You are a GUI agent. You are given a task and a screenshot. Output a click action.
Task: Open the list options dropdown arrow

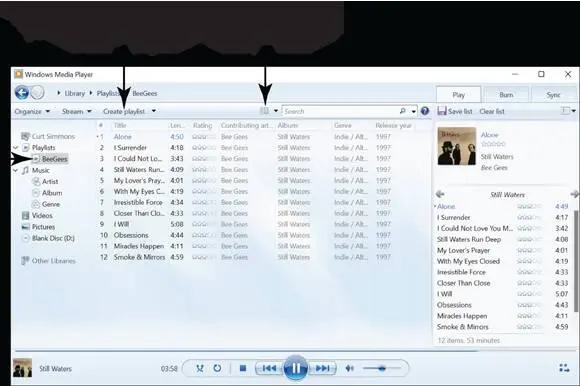click(x=574, y=111)
